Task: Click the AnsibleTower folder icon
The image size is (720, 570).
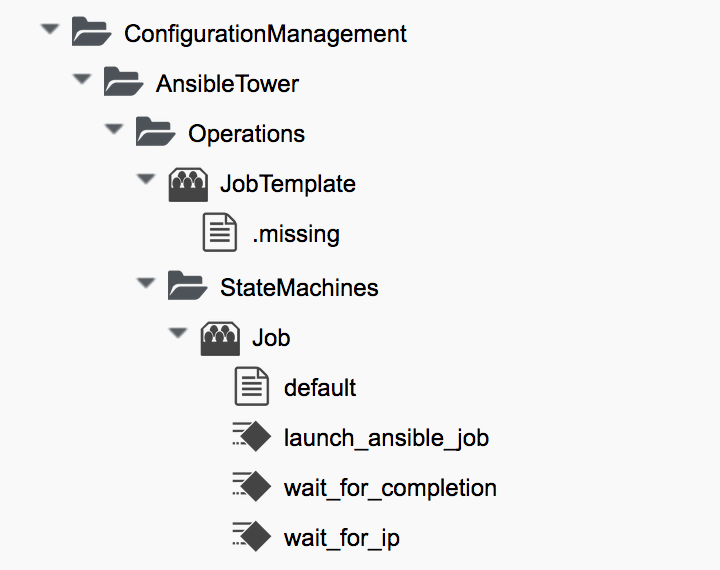Action: click(123, 83)
